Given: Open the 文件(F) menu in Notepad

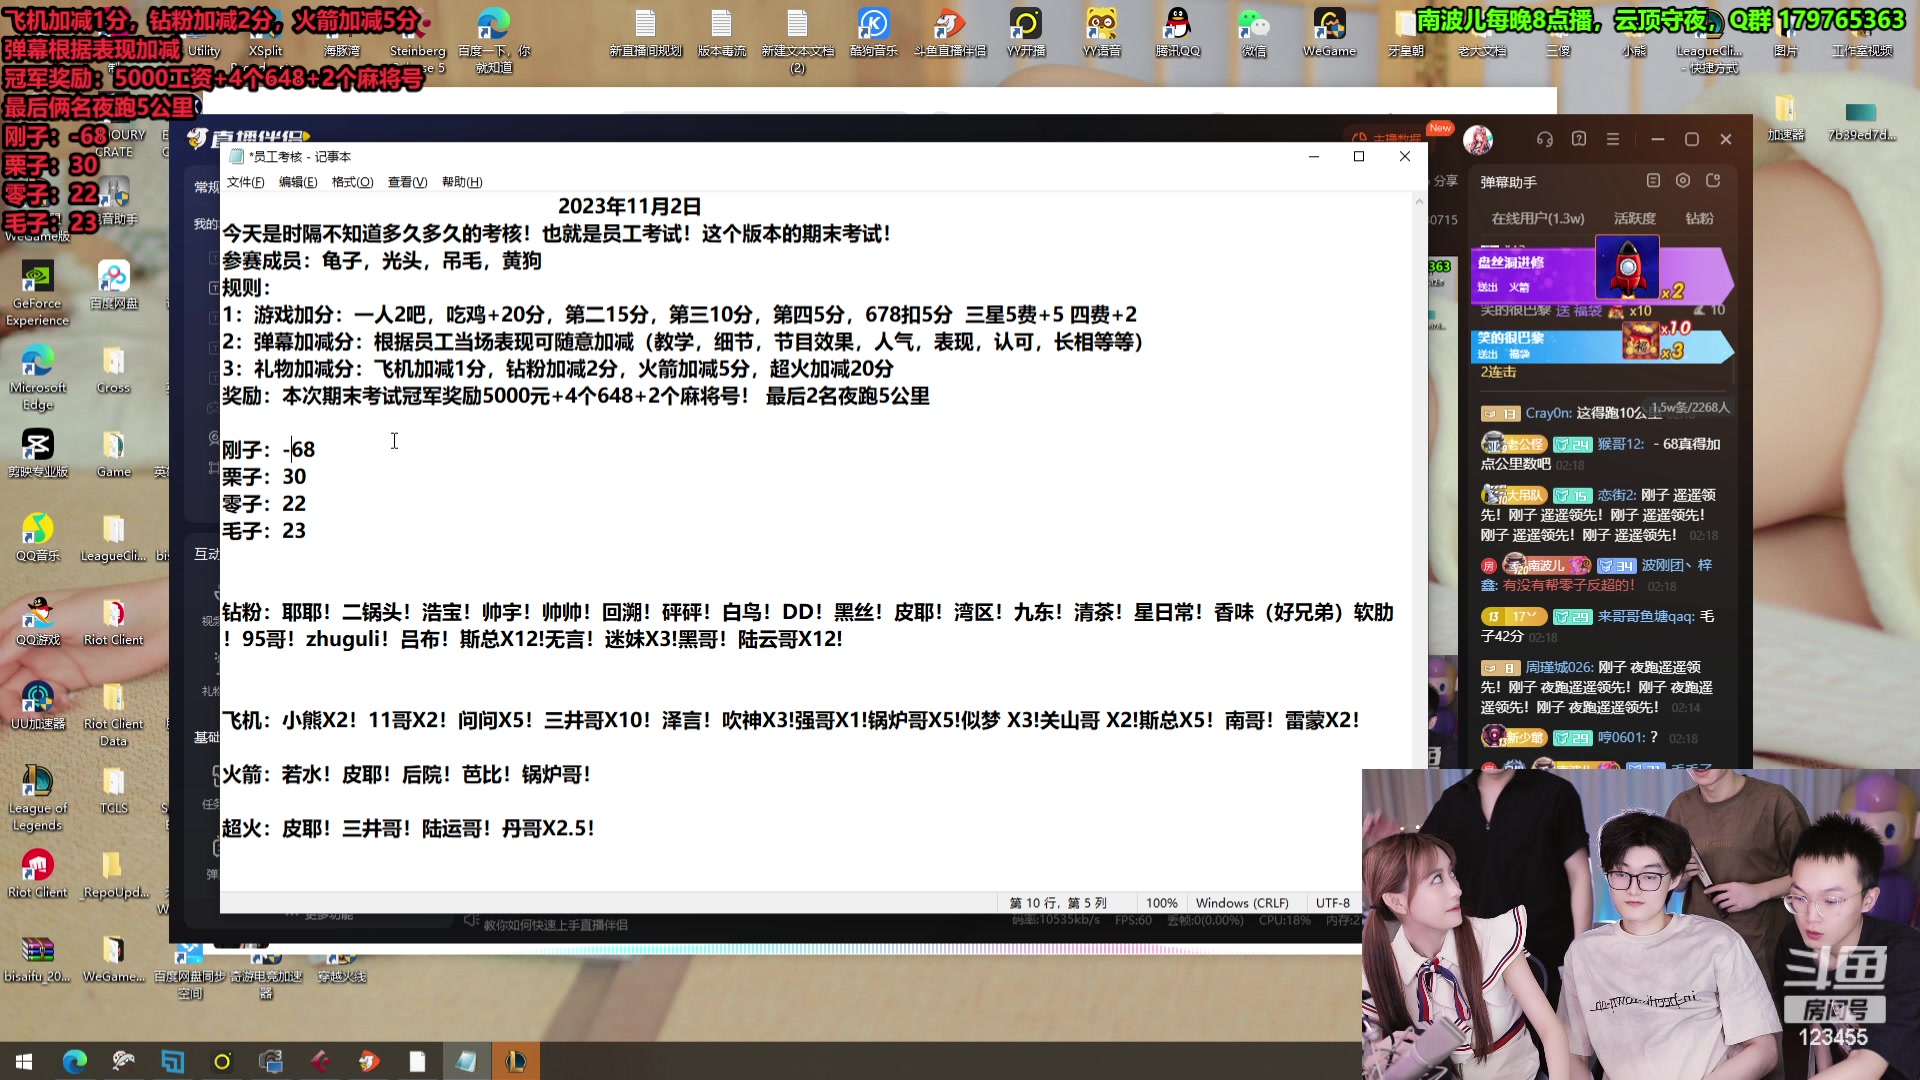Looking at the screenshot, I should [245, 182].
